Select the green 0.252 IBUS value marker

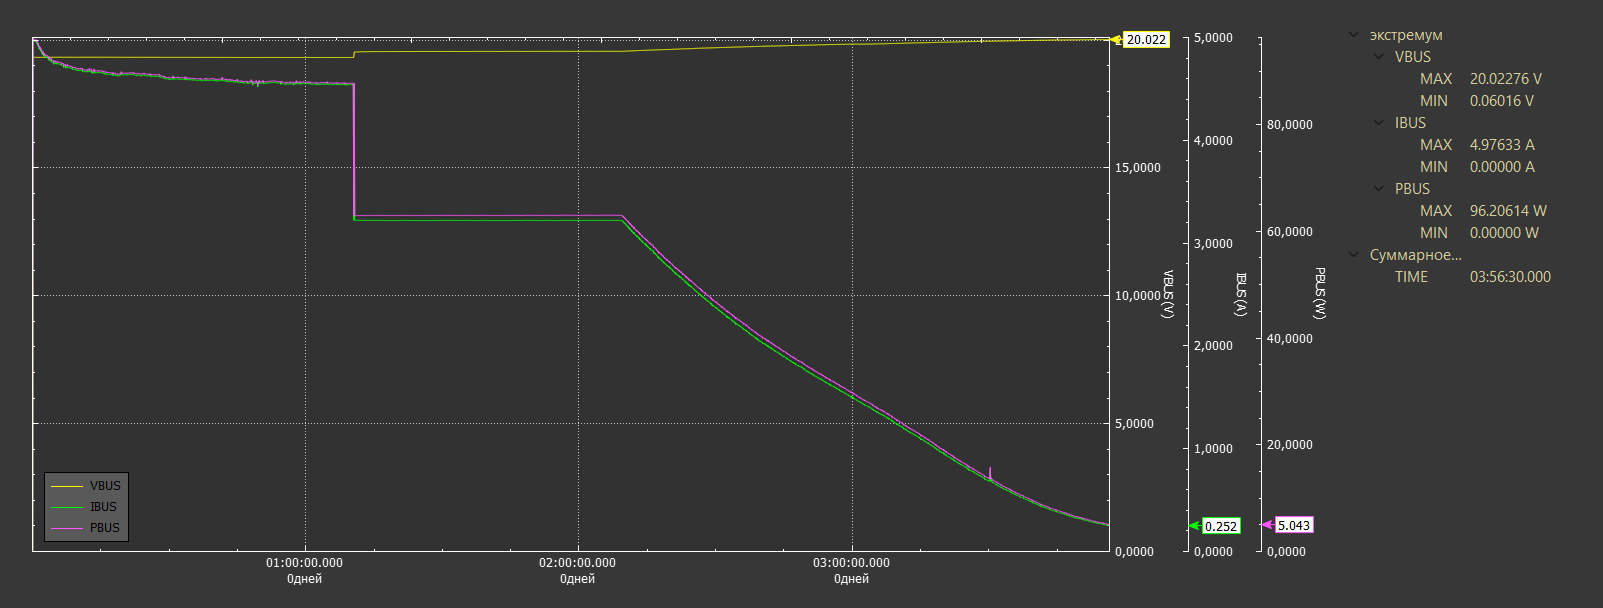tap(1220, 526)
